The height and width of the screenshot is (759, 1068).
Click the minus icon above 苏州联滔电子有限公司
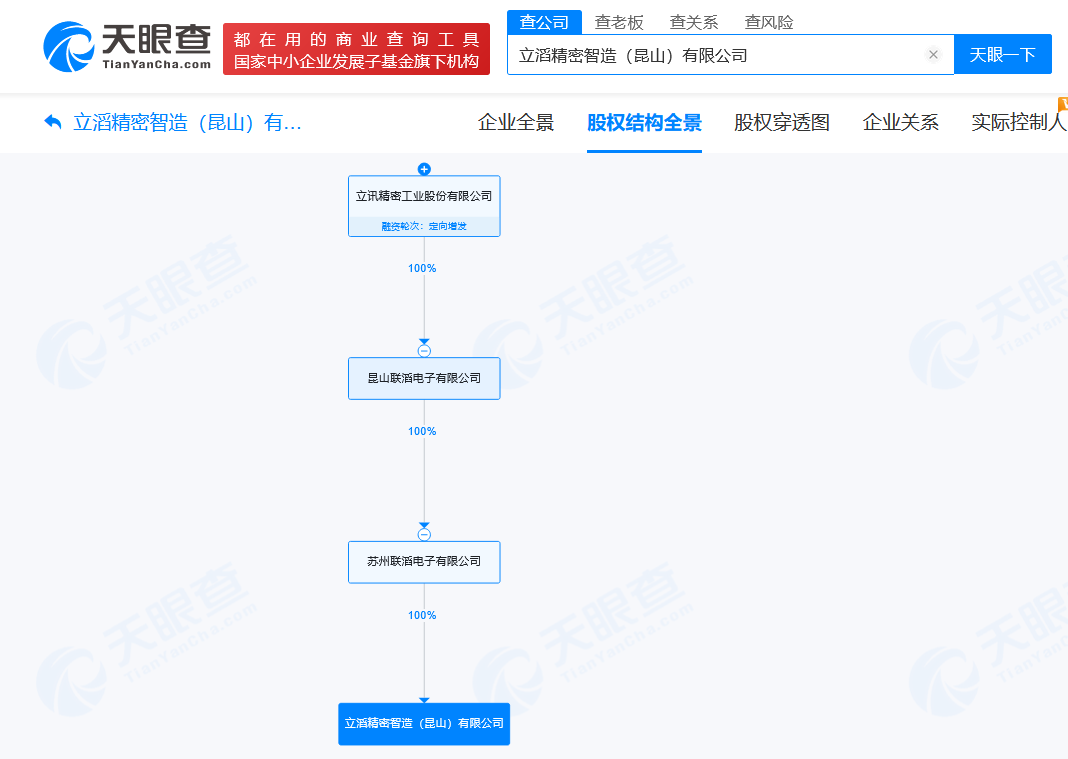(425, 533)
